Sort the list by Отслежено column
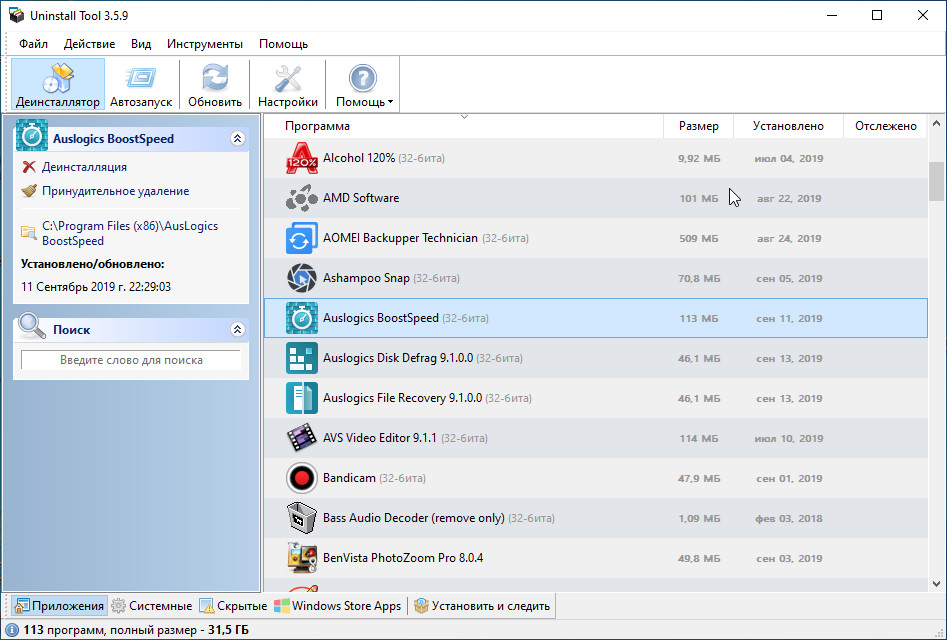Screen dimensions: 947x640 (x=885, y=126)
